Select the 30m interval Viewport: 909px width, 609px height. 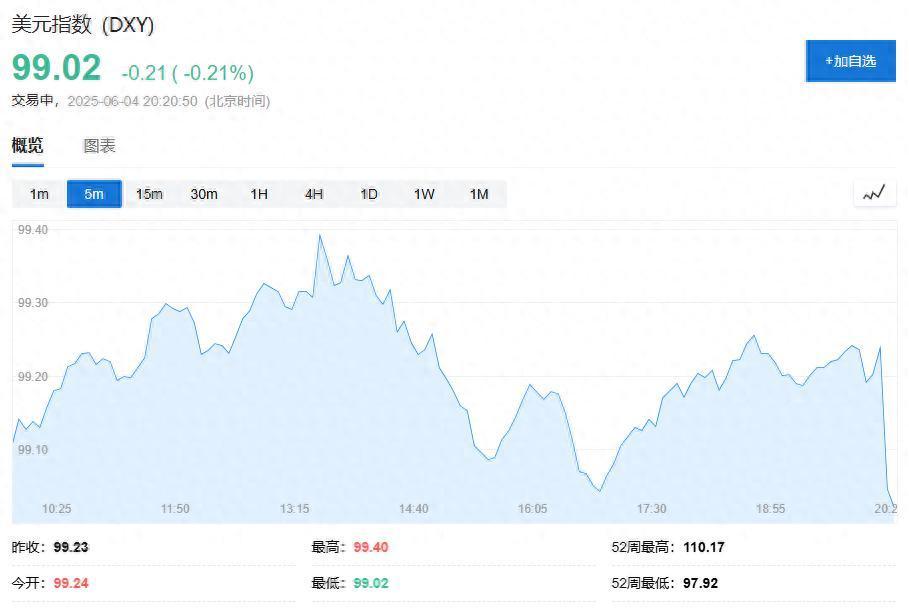(204, 194)
